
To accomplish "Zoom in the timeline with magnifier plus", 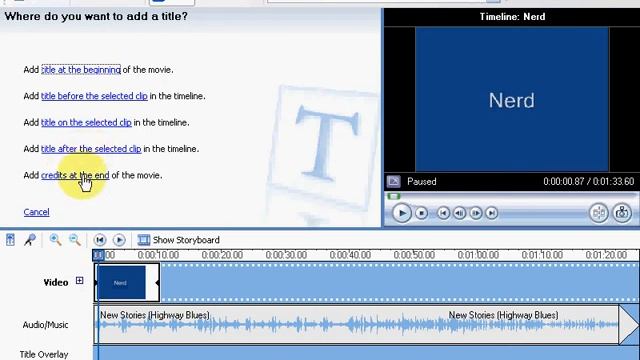I will pos(55,240).
